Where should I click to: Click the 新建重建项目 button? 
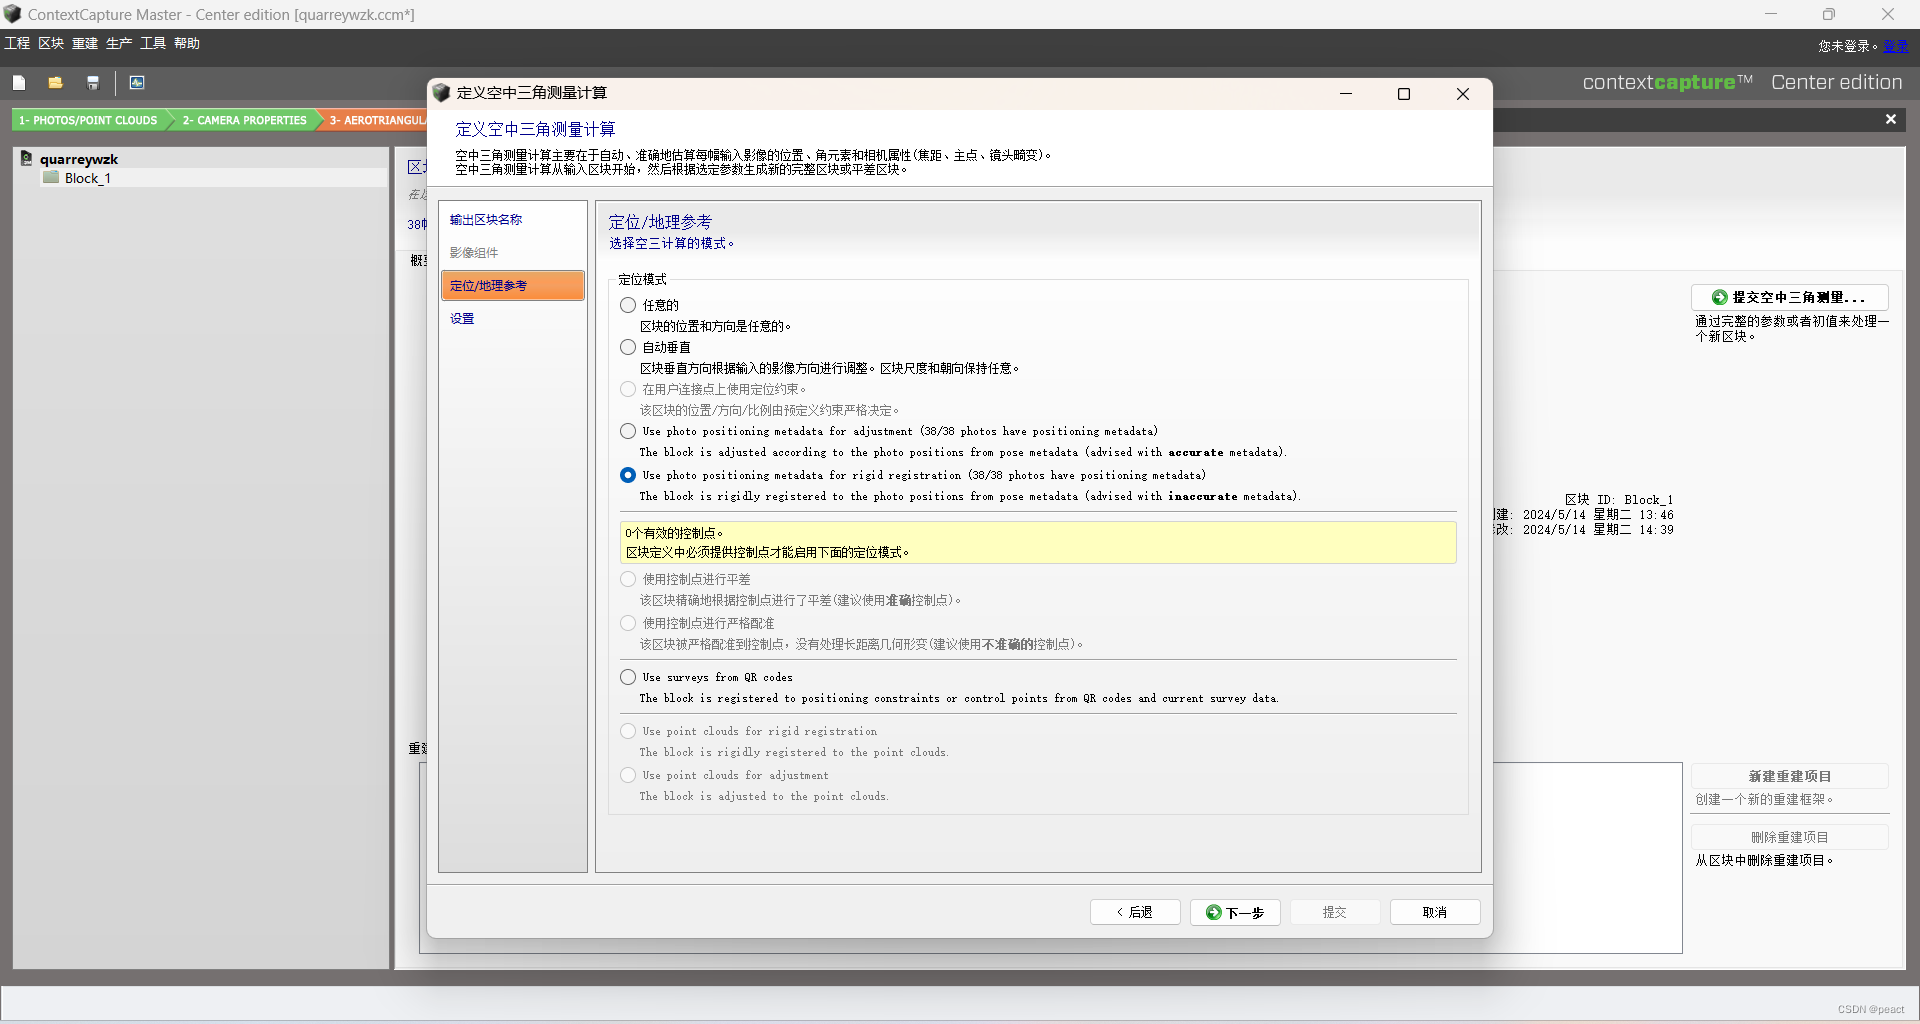click(x=1789, y=777)
